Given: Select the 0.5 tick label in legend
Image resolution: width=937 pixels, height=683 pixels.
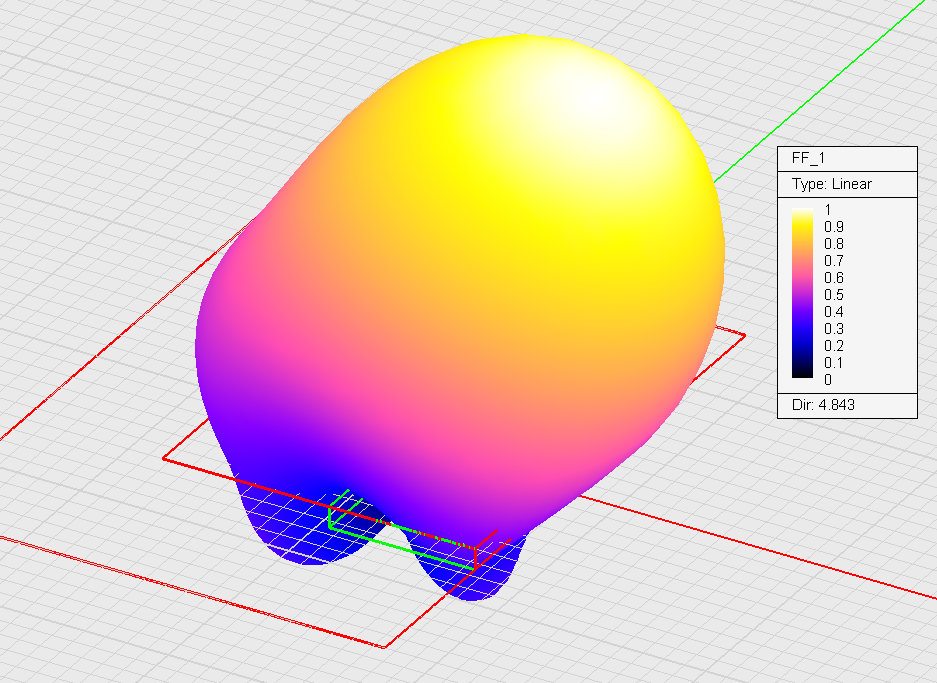Looking at the screenshot, I should 833,295.
